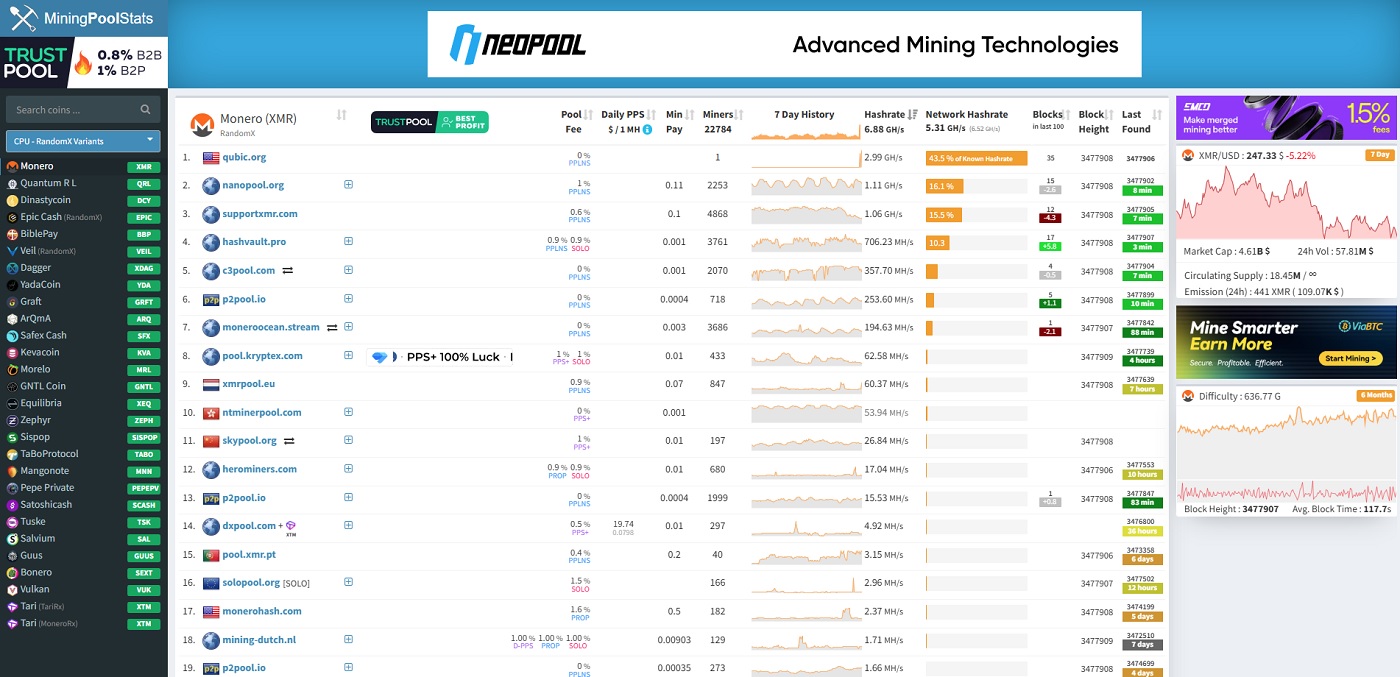Click the swap arrows icon beside skypool.org
Viewport: 1400px width, 677px height.
point(289,441)
